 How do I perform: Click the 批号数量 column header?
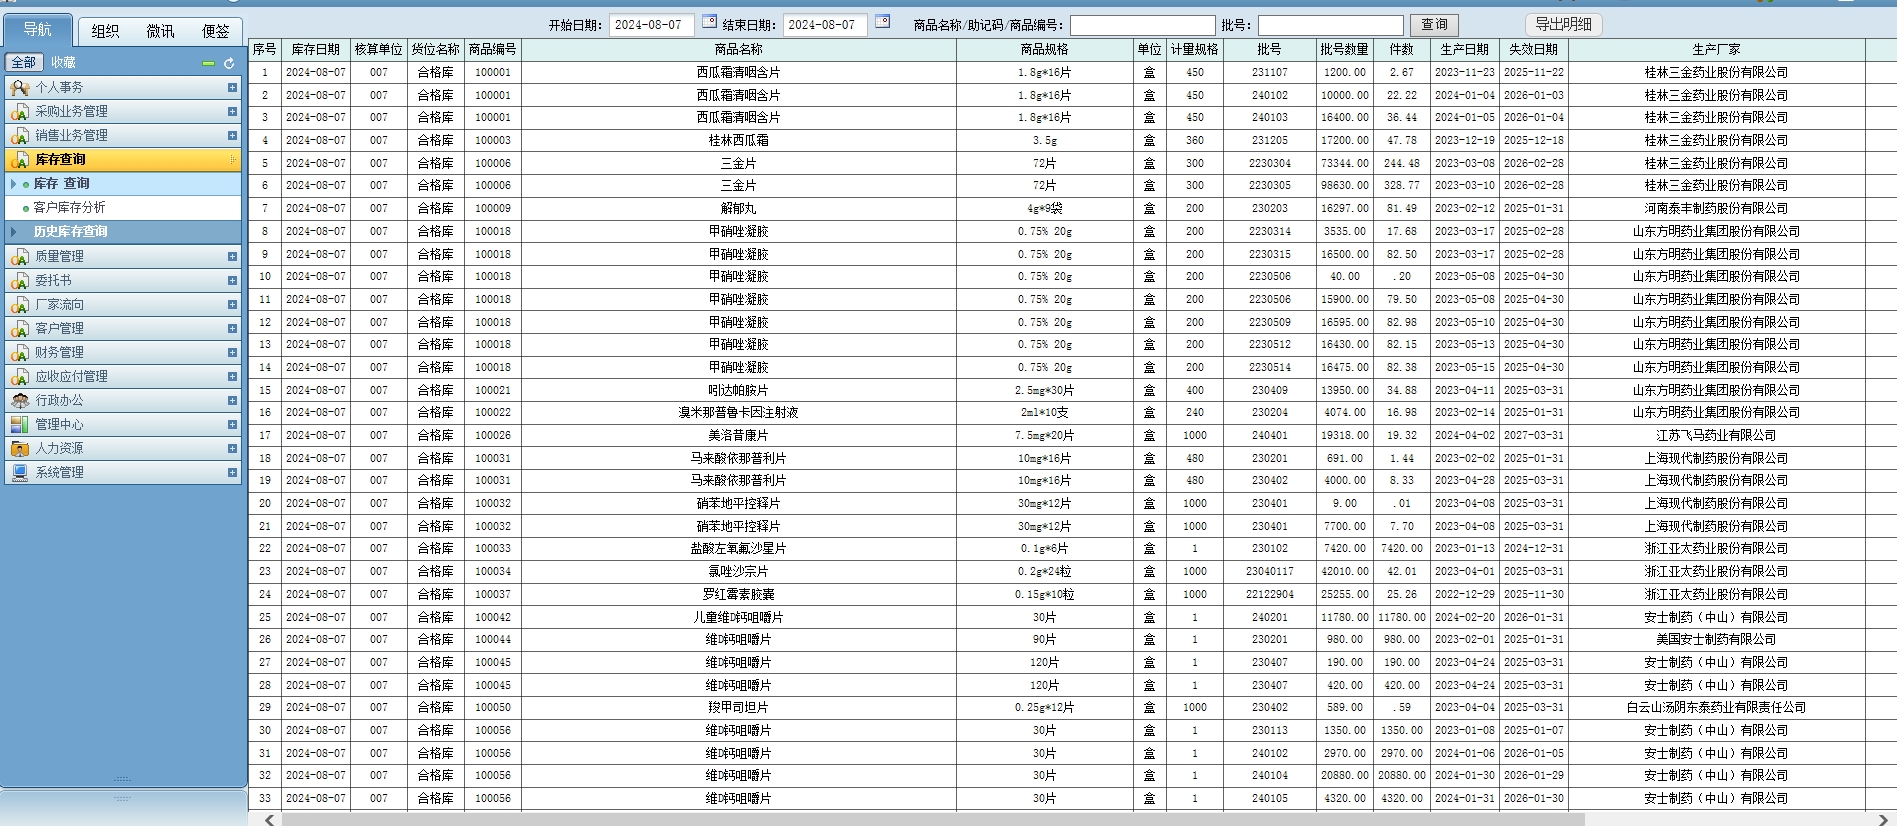pyautogui.click(x=1344, y=49)
